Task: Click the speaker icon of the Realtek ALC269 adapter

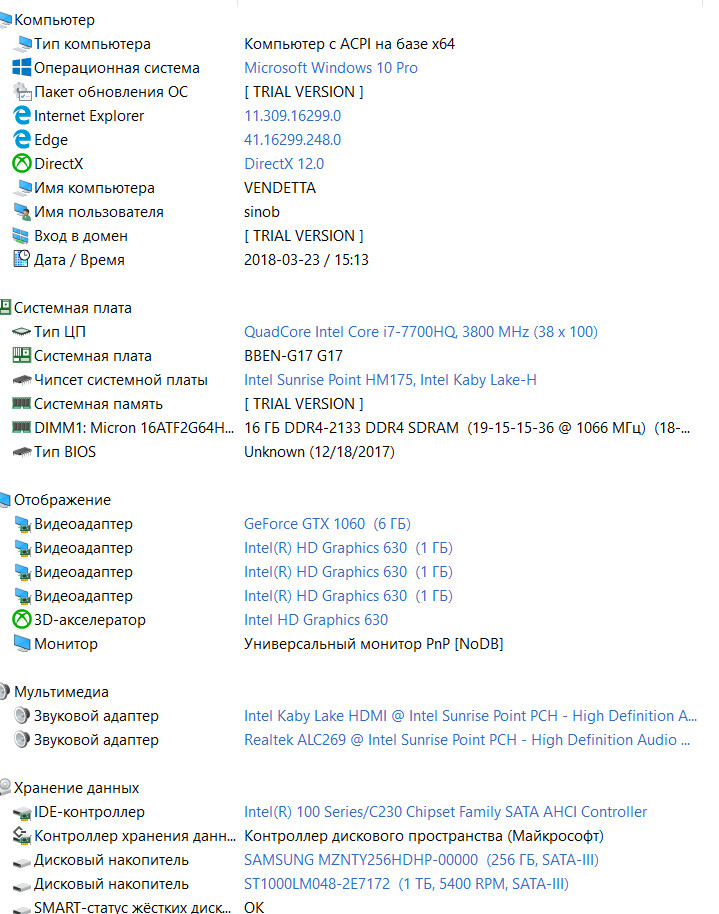Action: pos(22,739)
